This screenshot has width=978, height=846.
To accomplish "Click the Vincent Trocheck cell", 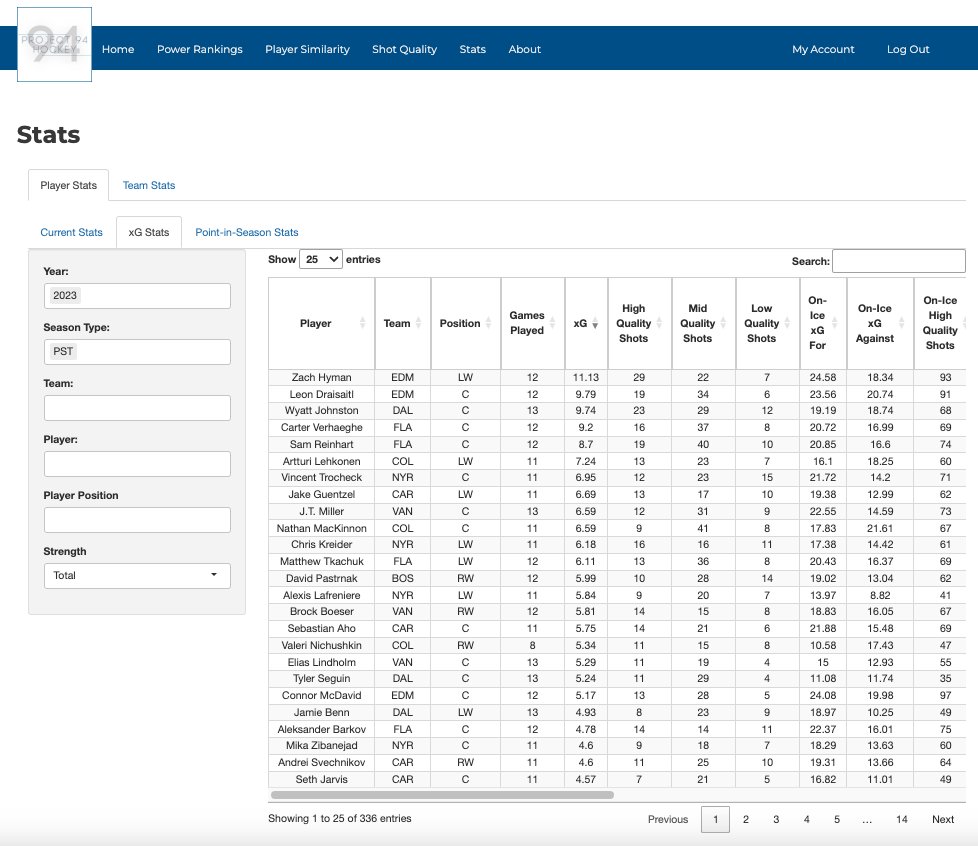I will pyautogui.click(x=321, y=477).
